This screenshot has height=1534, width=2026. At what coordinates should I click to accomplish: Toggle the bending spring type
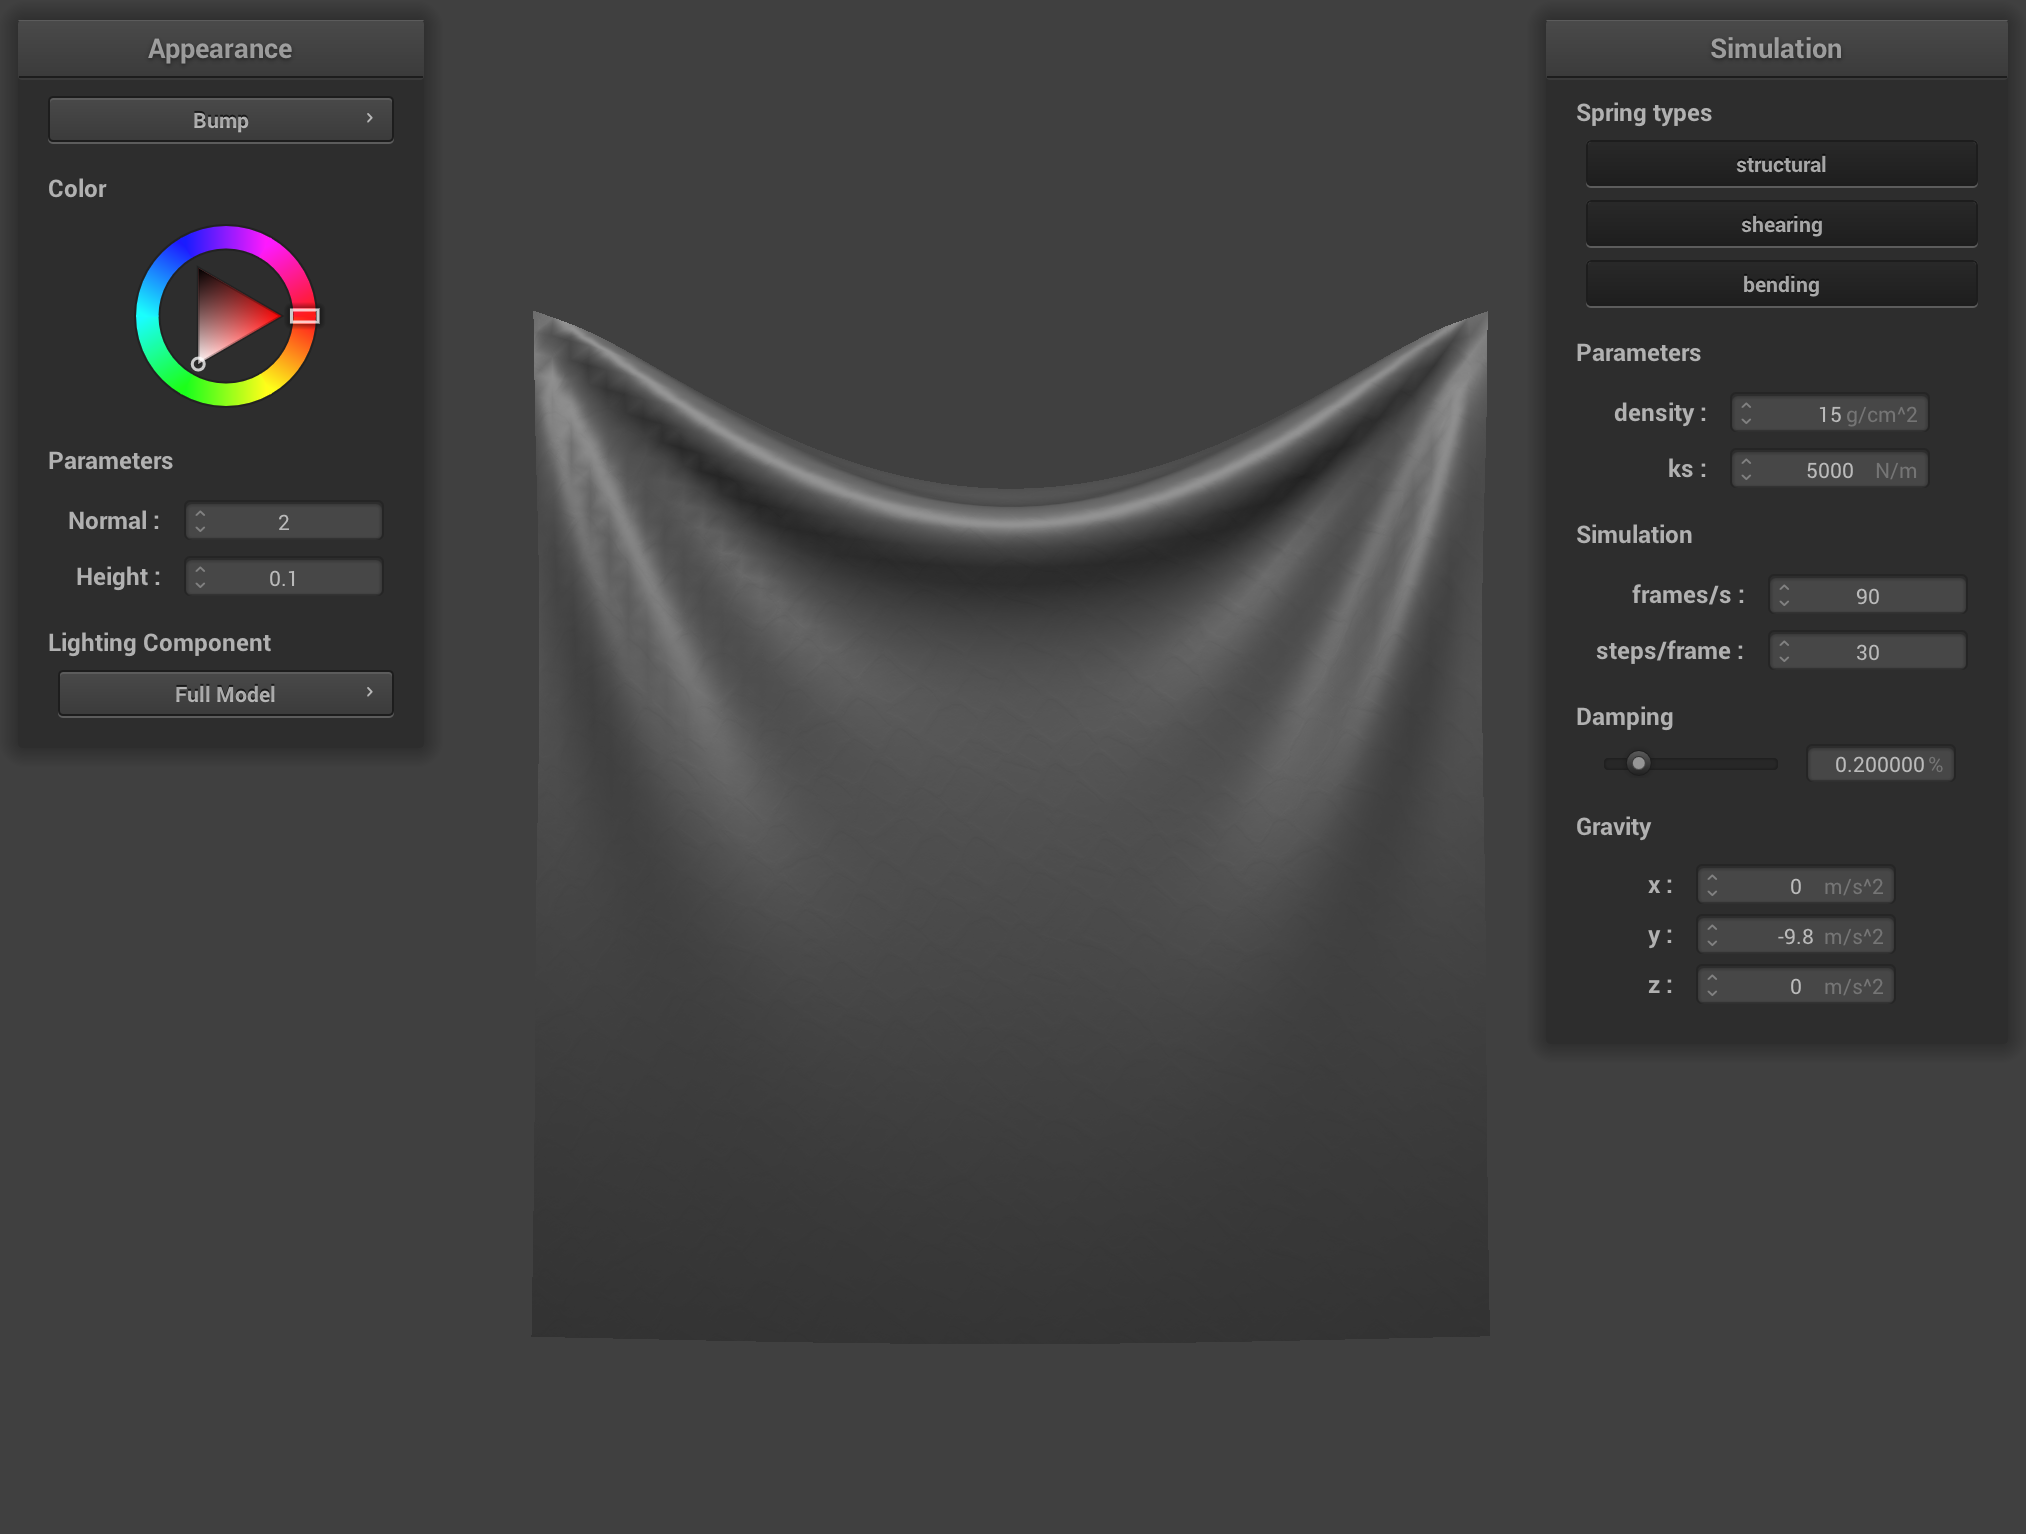pyautogui.click(x=1780, y=285)
